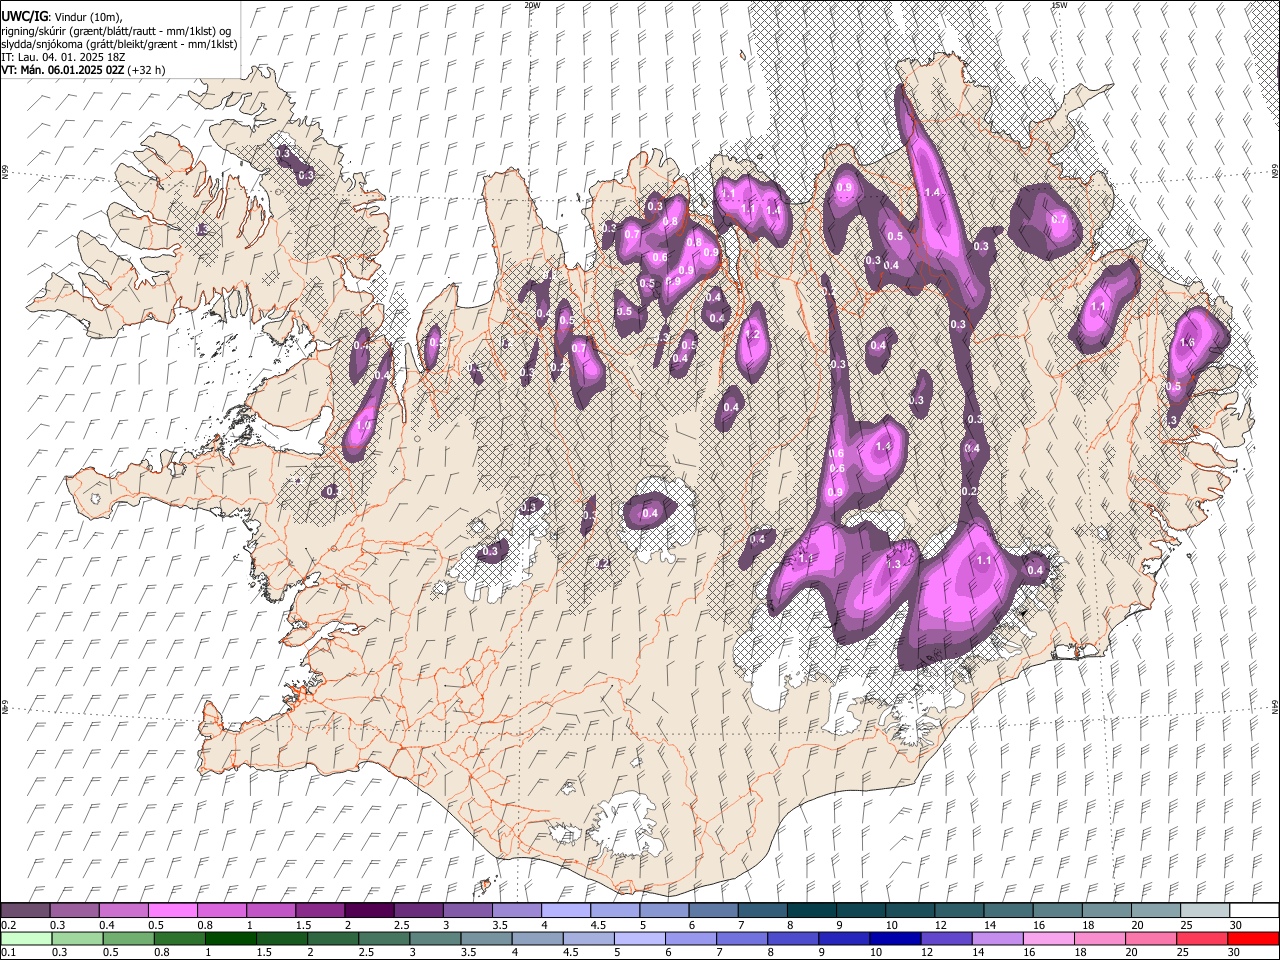Click the '0.2' label in the snow legend
Image resolution: width=1280 pixels, height=960 pixels.
(x=8, y=925)
